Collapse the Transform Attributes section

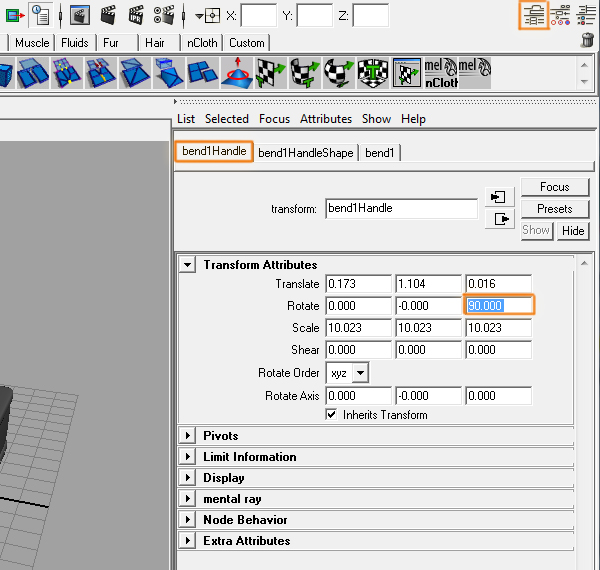(187, 265)
